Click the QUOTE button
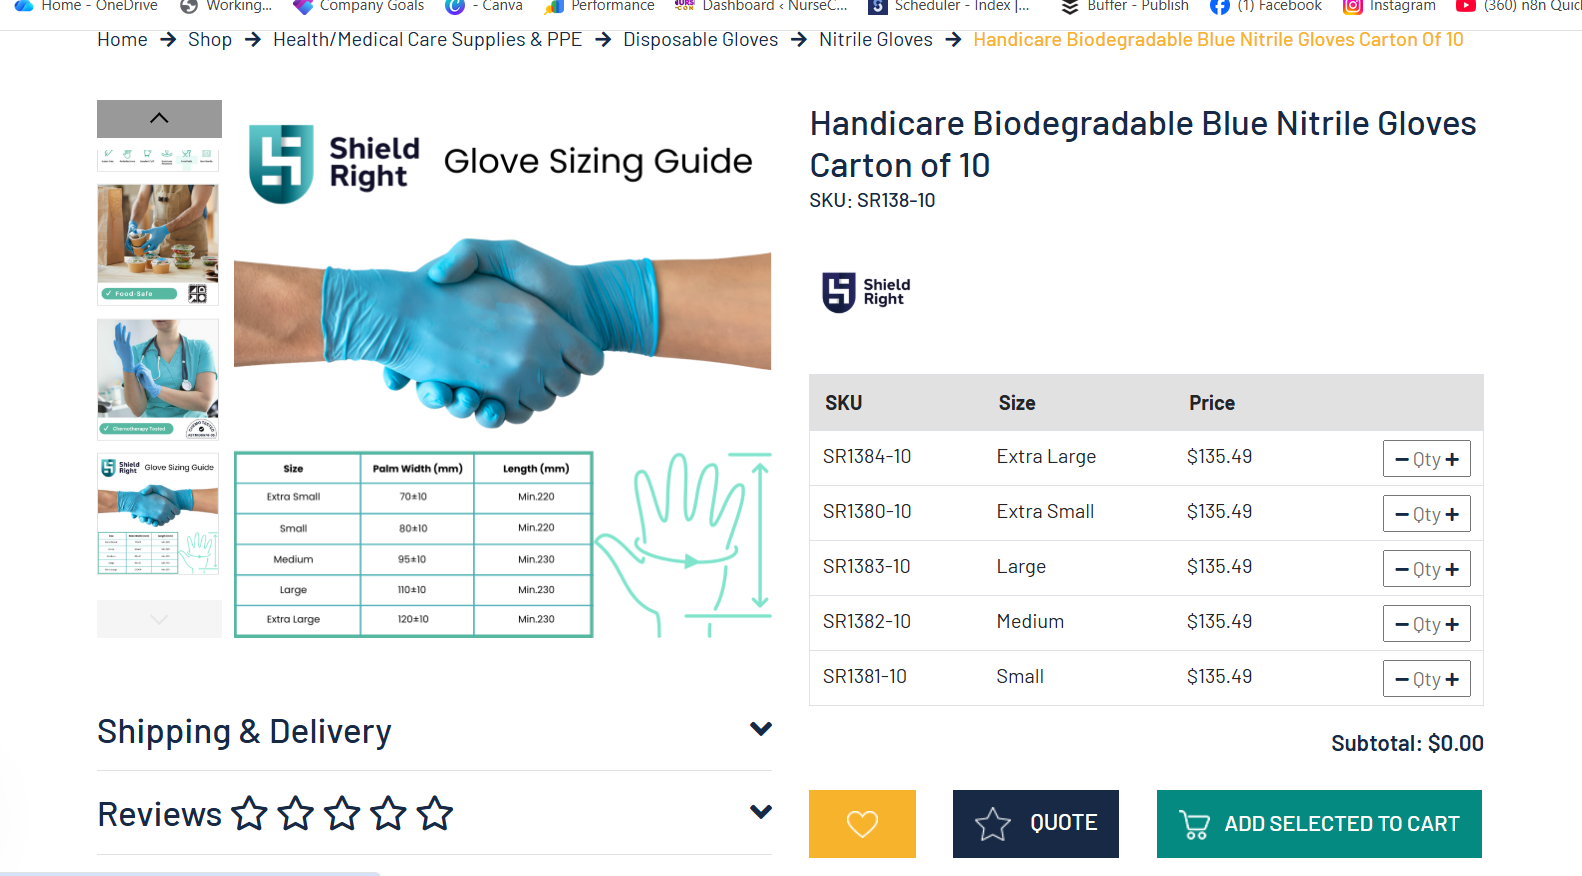 1035,824
